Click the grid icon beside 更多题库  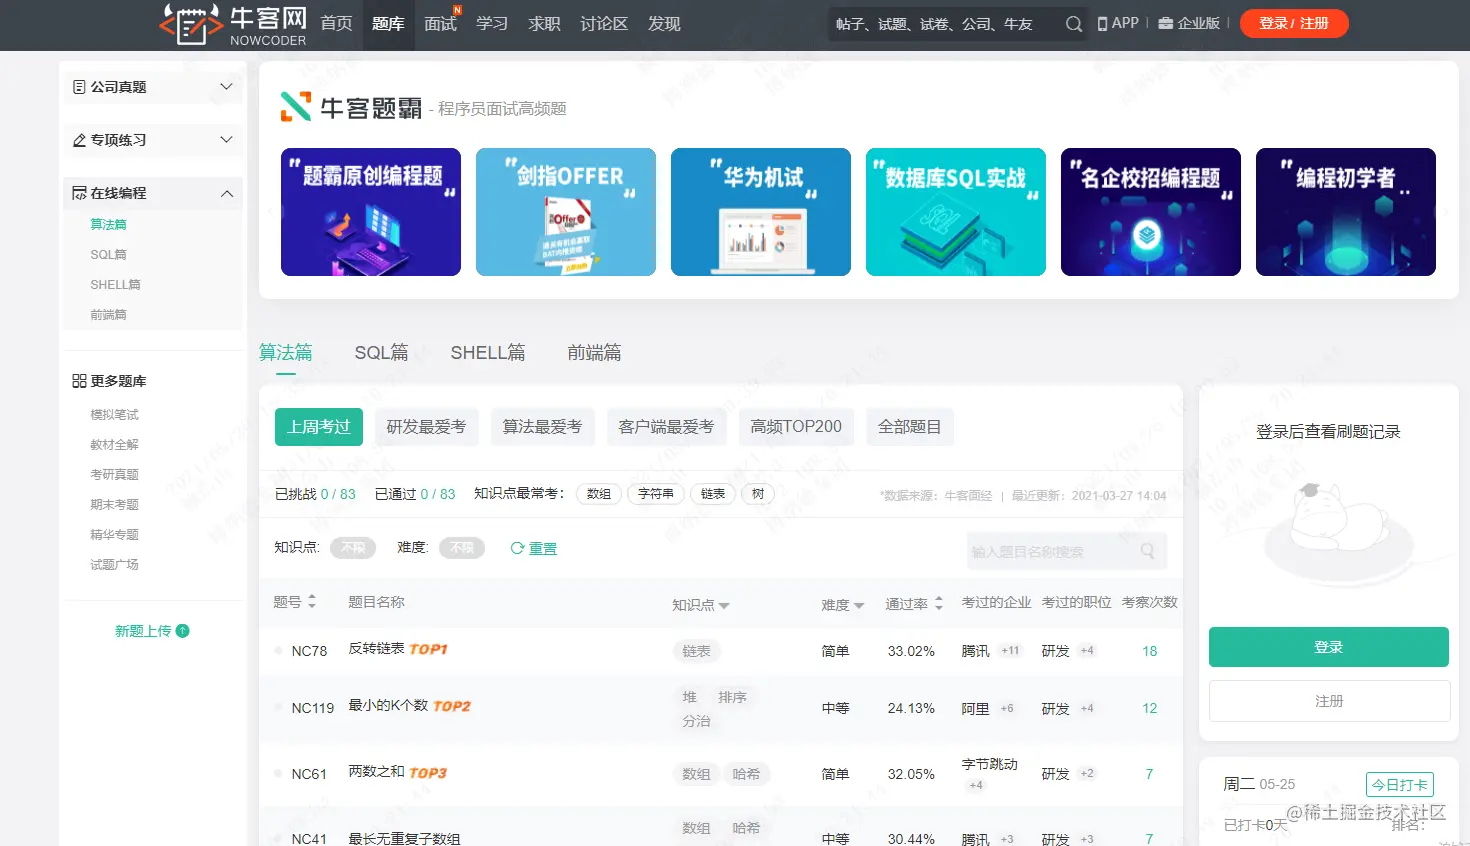(79, 381)
